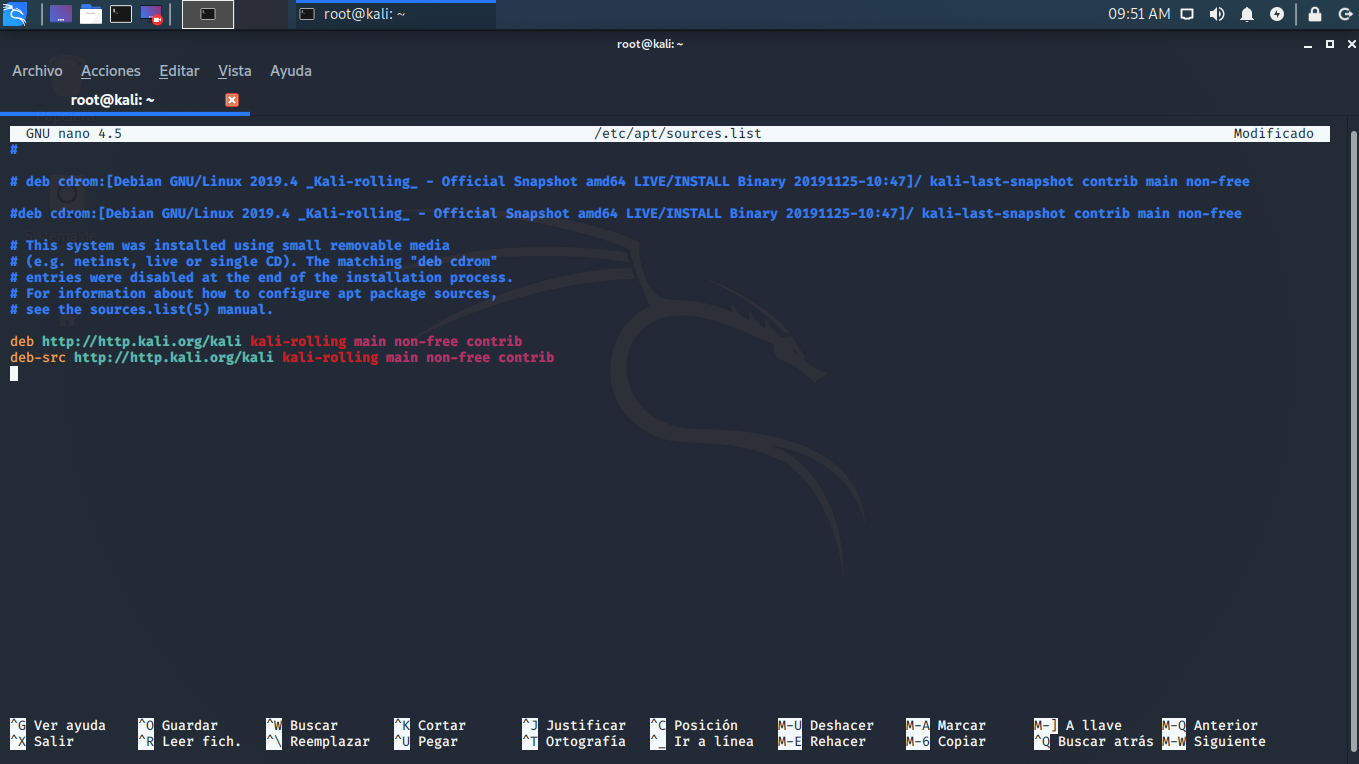Click the ^C Posición shortcut
Image resolution: width=1359 pixels, height=764 pixels.
[x=694, y=726]
